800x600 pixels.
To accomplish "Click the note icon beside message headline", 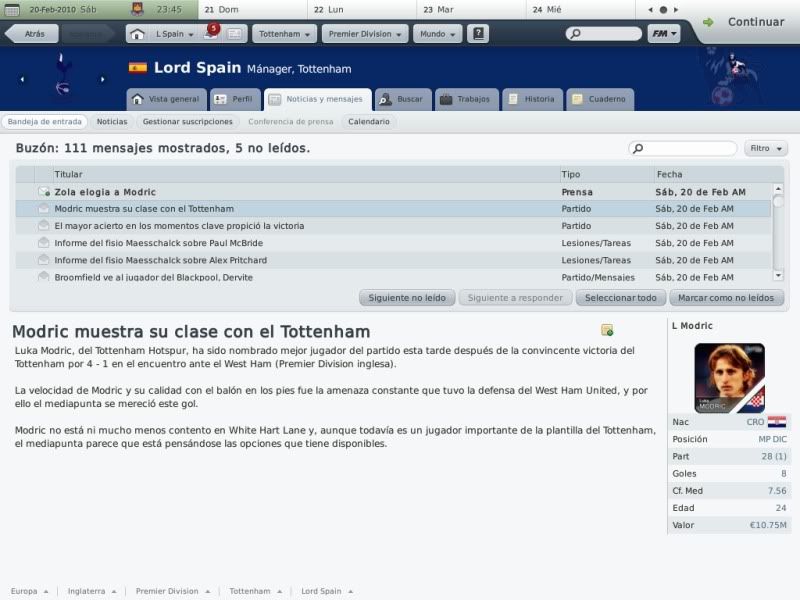I will coord(607,330).
